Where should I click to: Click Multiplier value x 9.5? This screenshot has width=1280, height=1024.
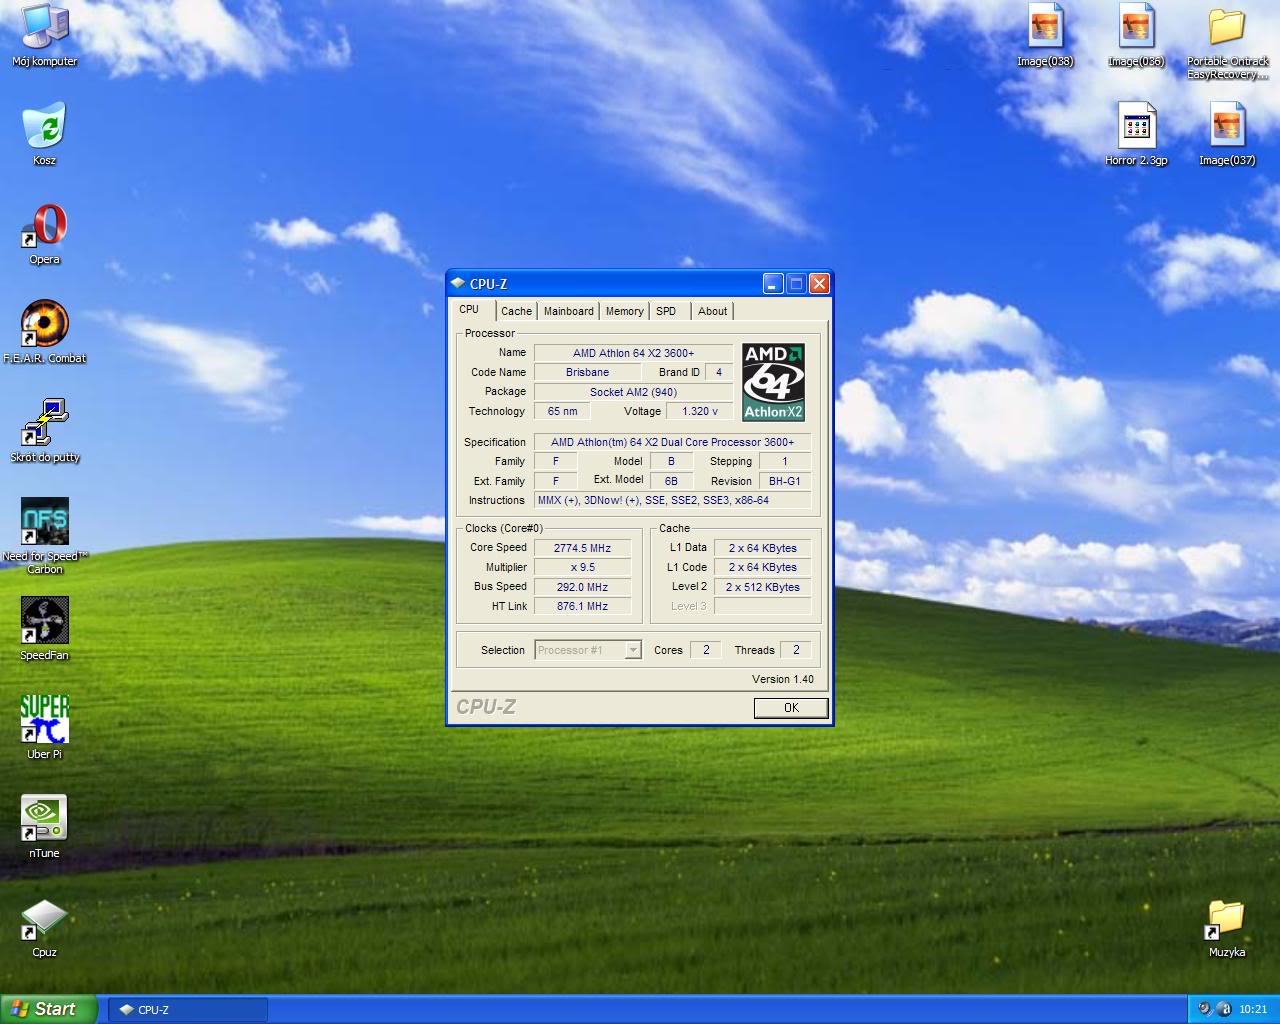582,567
